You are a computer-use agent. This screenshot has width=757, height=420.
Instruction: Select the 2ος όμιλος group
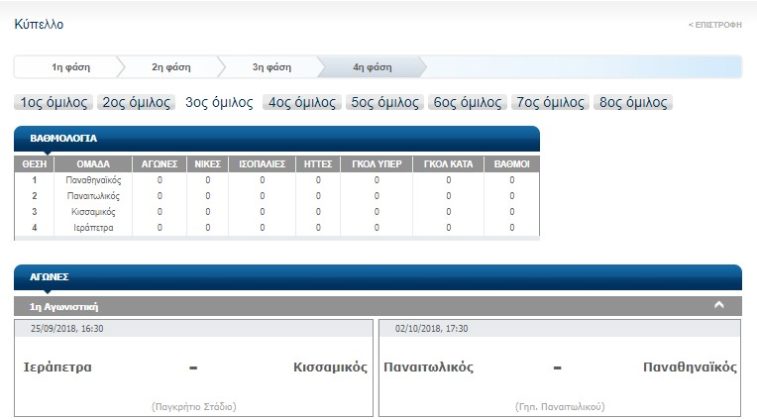click(x=137, y=102)
